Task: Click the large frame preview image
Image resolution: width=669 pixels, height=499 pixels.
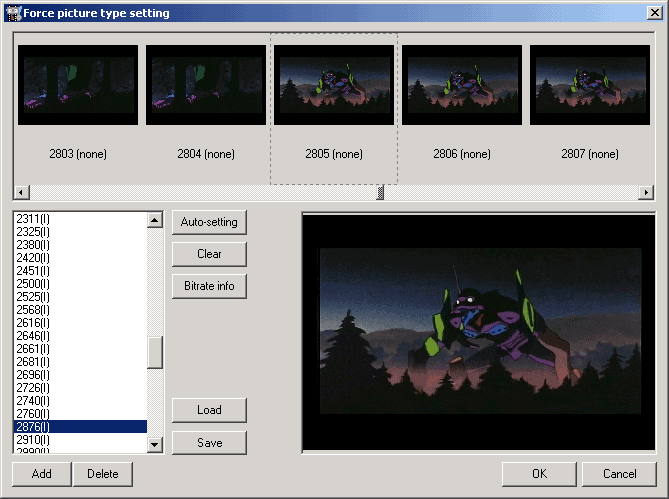Action: click(479, 333)
